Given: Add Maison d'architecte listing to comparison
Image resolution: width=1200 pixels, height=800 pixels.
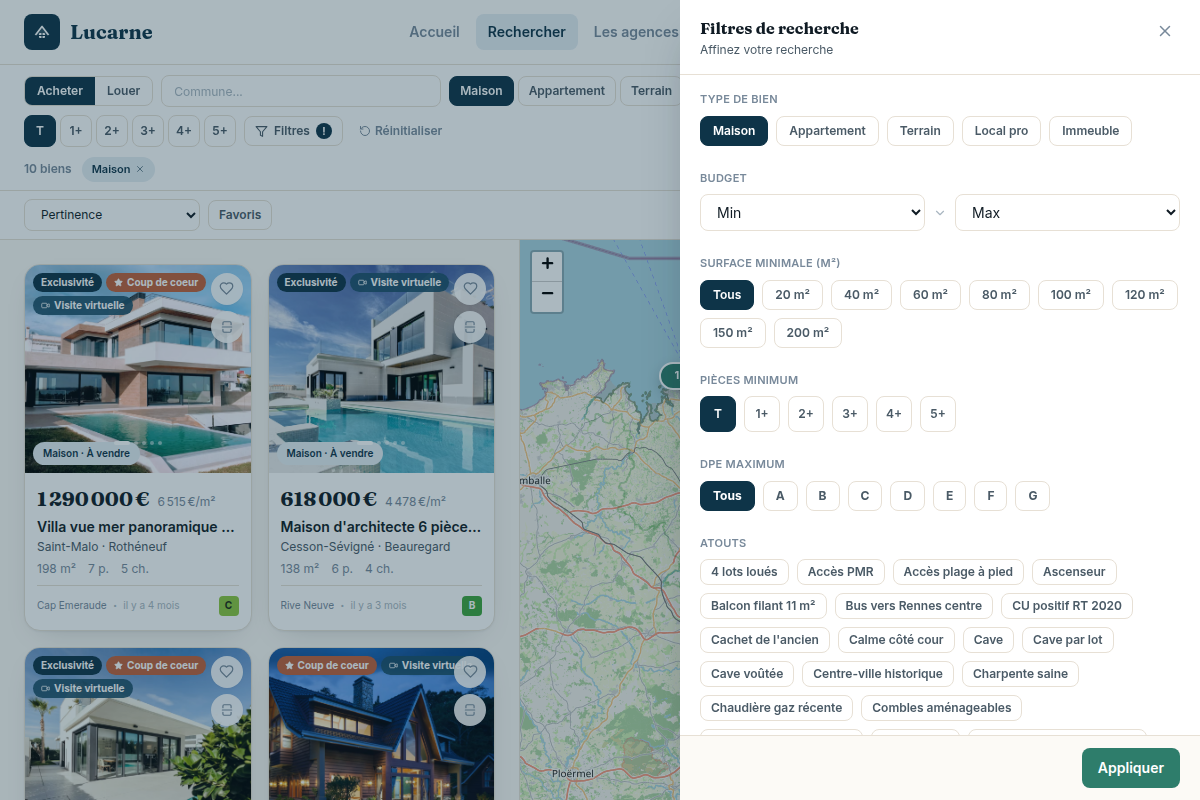Looking at the screenshot, I should pos(470,327).
